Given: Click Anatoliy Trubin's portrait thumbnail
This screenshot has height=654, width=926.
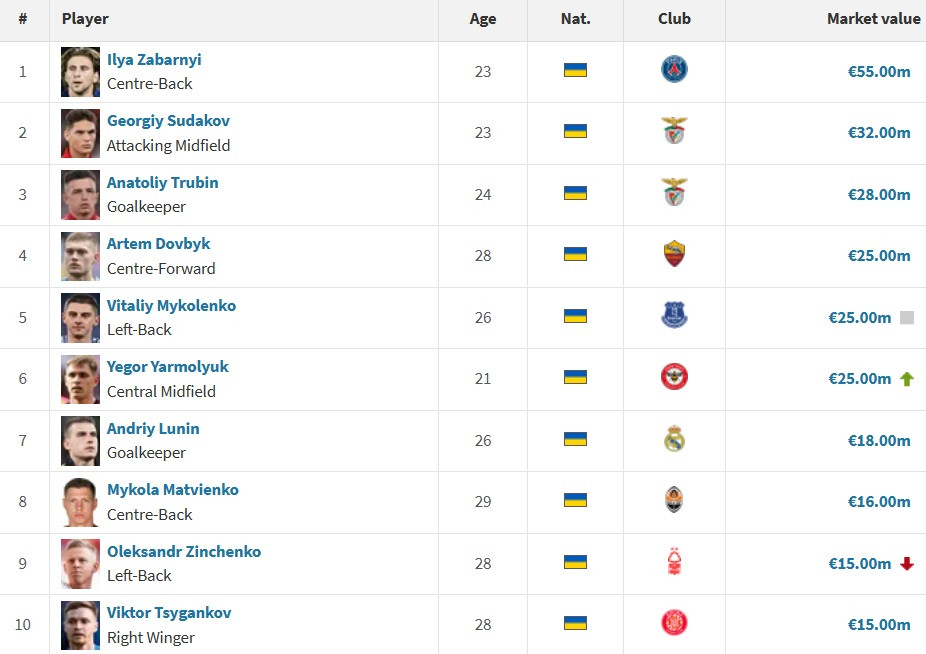Looking at the screenshot, I should point(80,194).
